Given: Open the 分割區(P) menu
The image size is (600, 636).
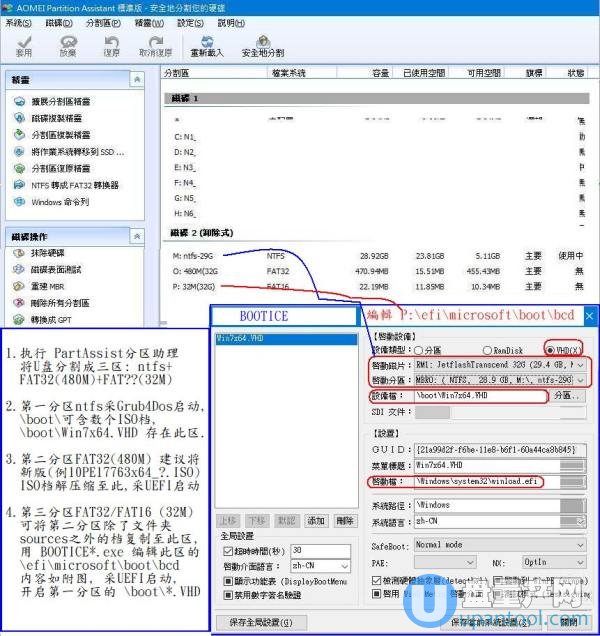Looking at the screenshot, I should (102, 22).
